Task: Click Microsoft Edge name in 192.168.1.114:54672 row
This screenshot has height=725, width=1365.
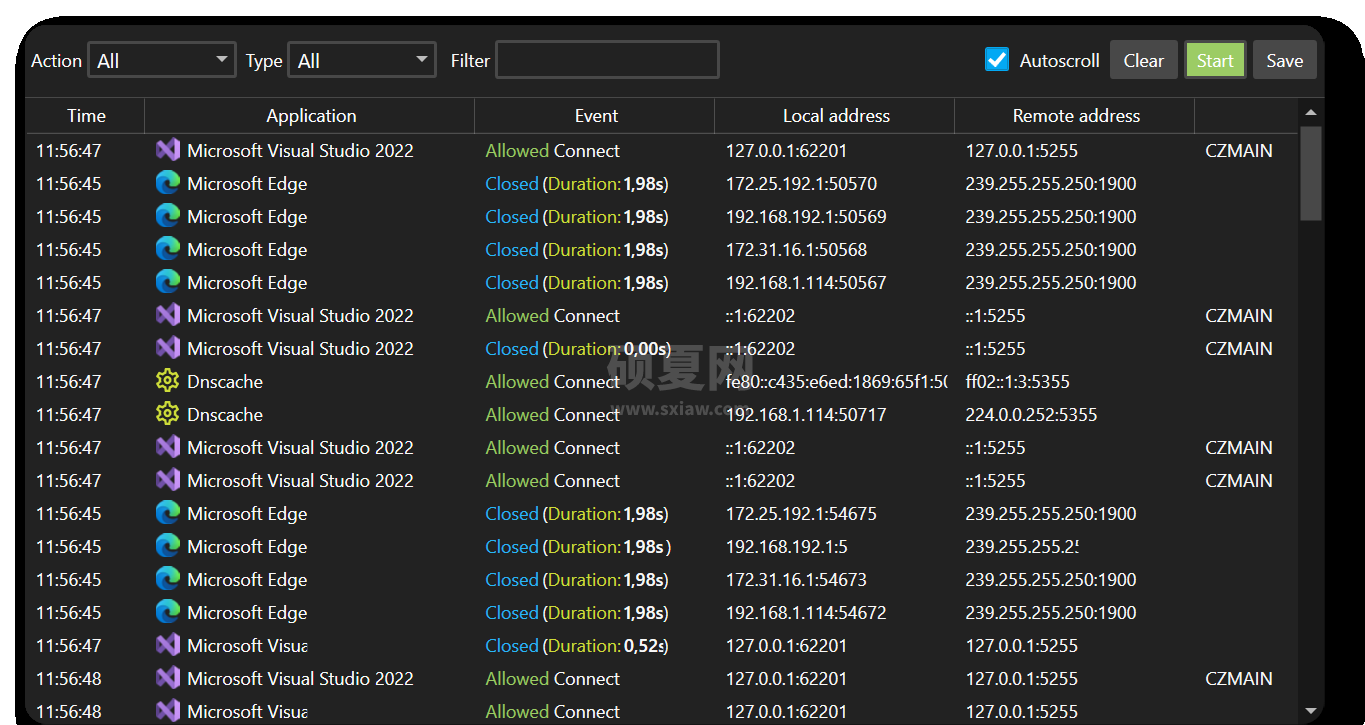Action: pyautogui.click(x=247, y=613)
